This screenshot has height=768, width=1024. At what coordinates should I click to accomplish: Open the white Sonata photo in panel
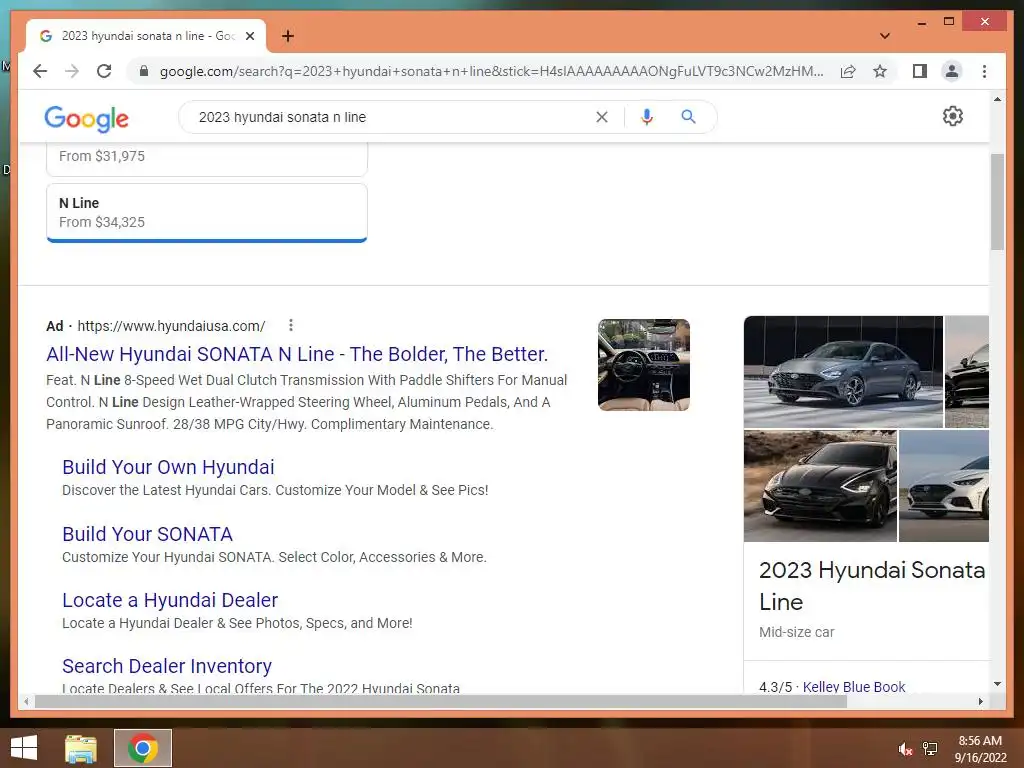944,486
